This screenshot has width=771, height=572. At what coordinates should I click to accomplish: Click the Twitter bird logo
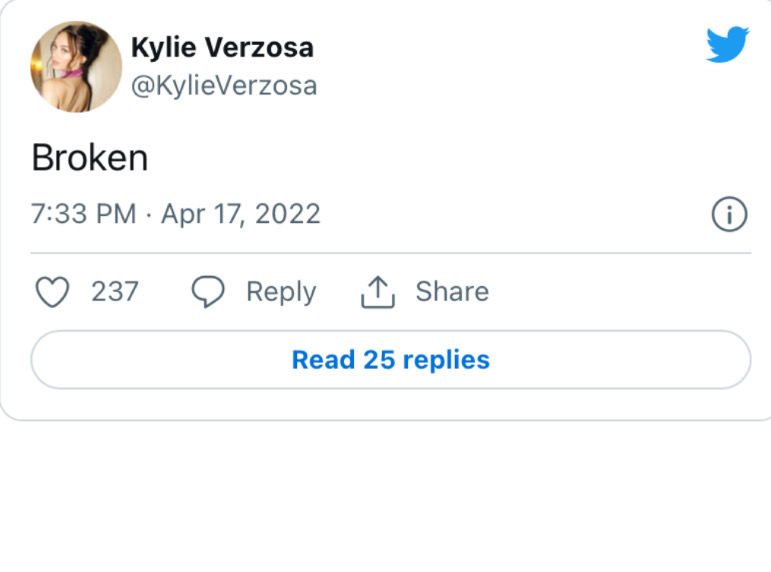coord(727,45)
